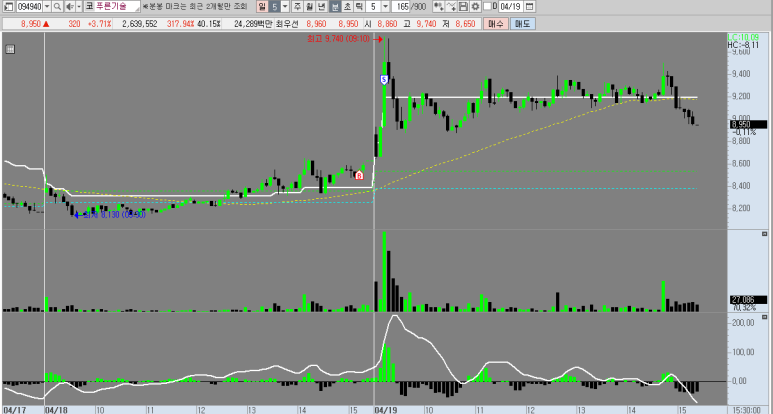Viewport: 773px width, 414px height.
Task: Click the add candle indicator icon
Action: [438, 6]
